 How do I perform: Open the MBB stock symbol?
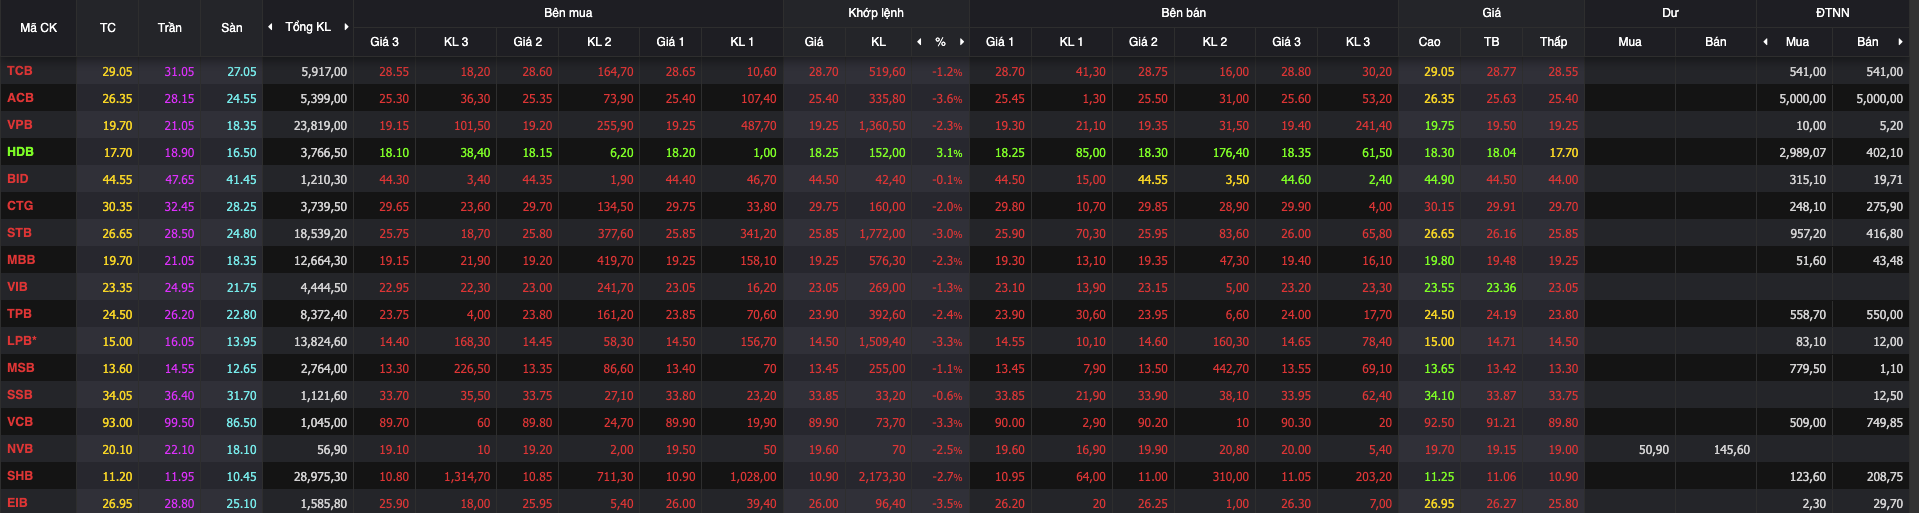[x=21, y=260]
